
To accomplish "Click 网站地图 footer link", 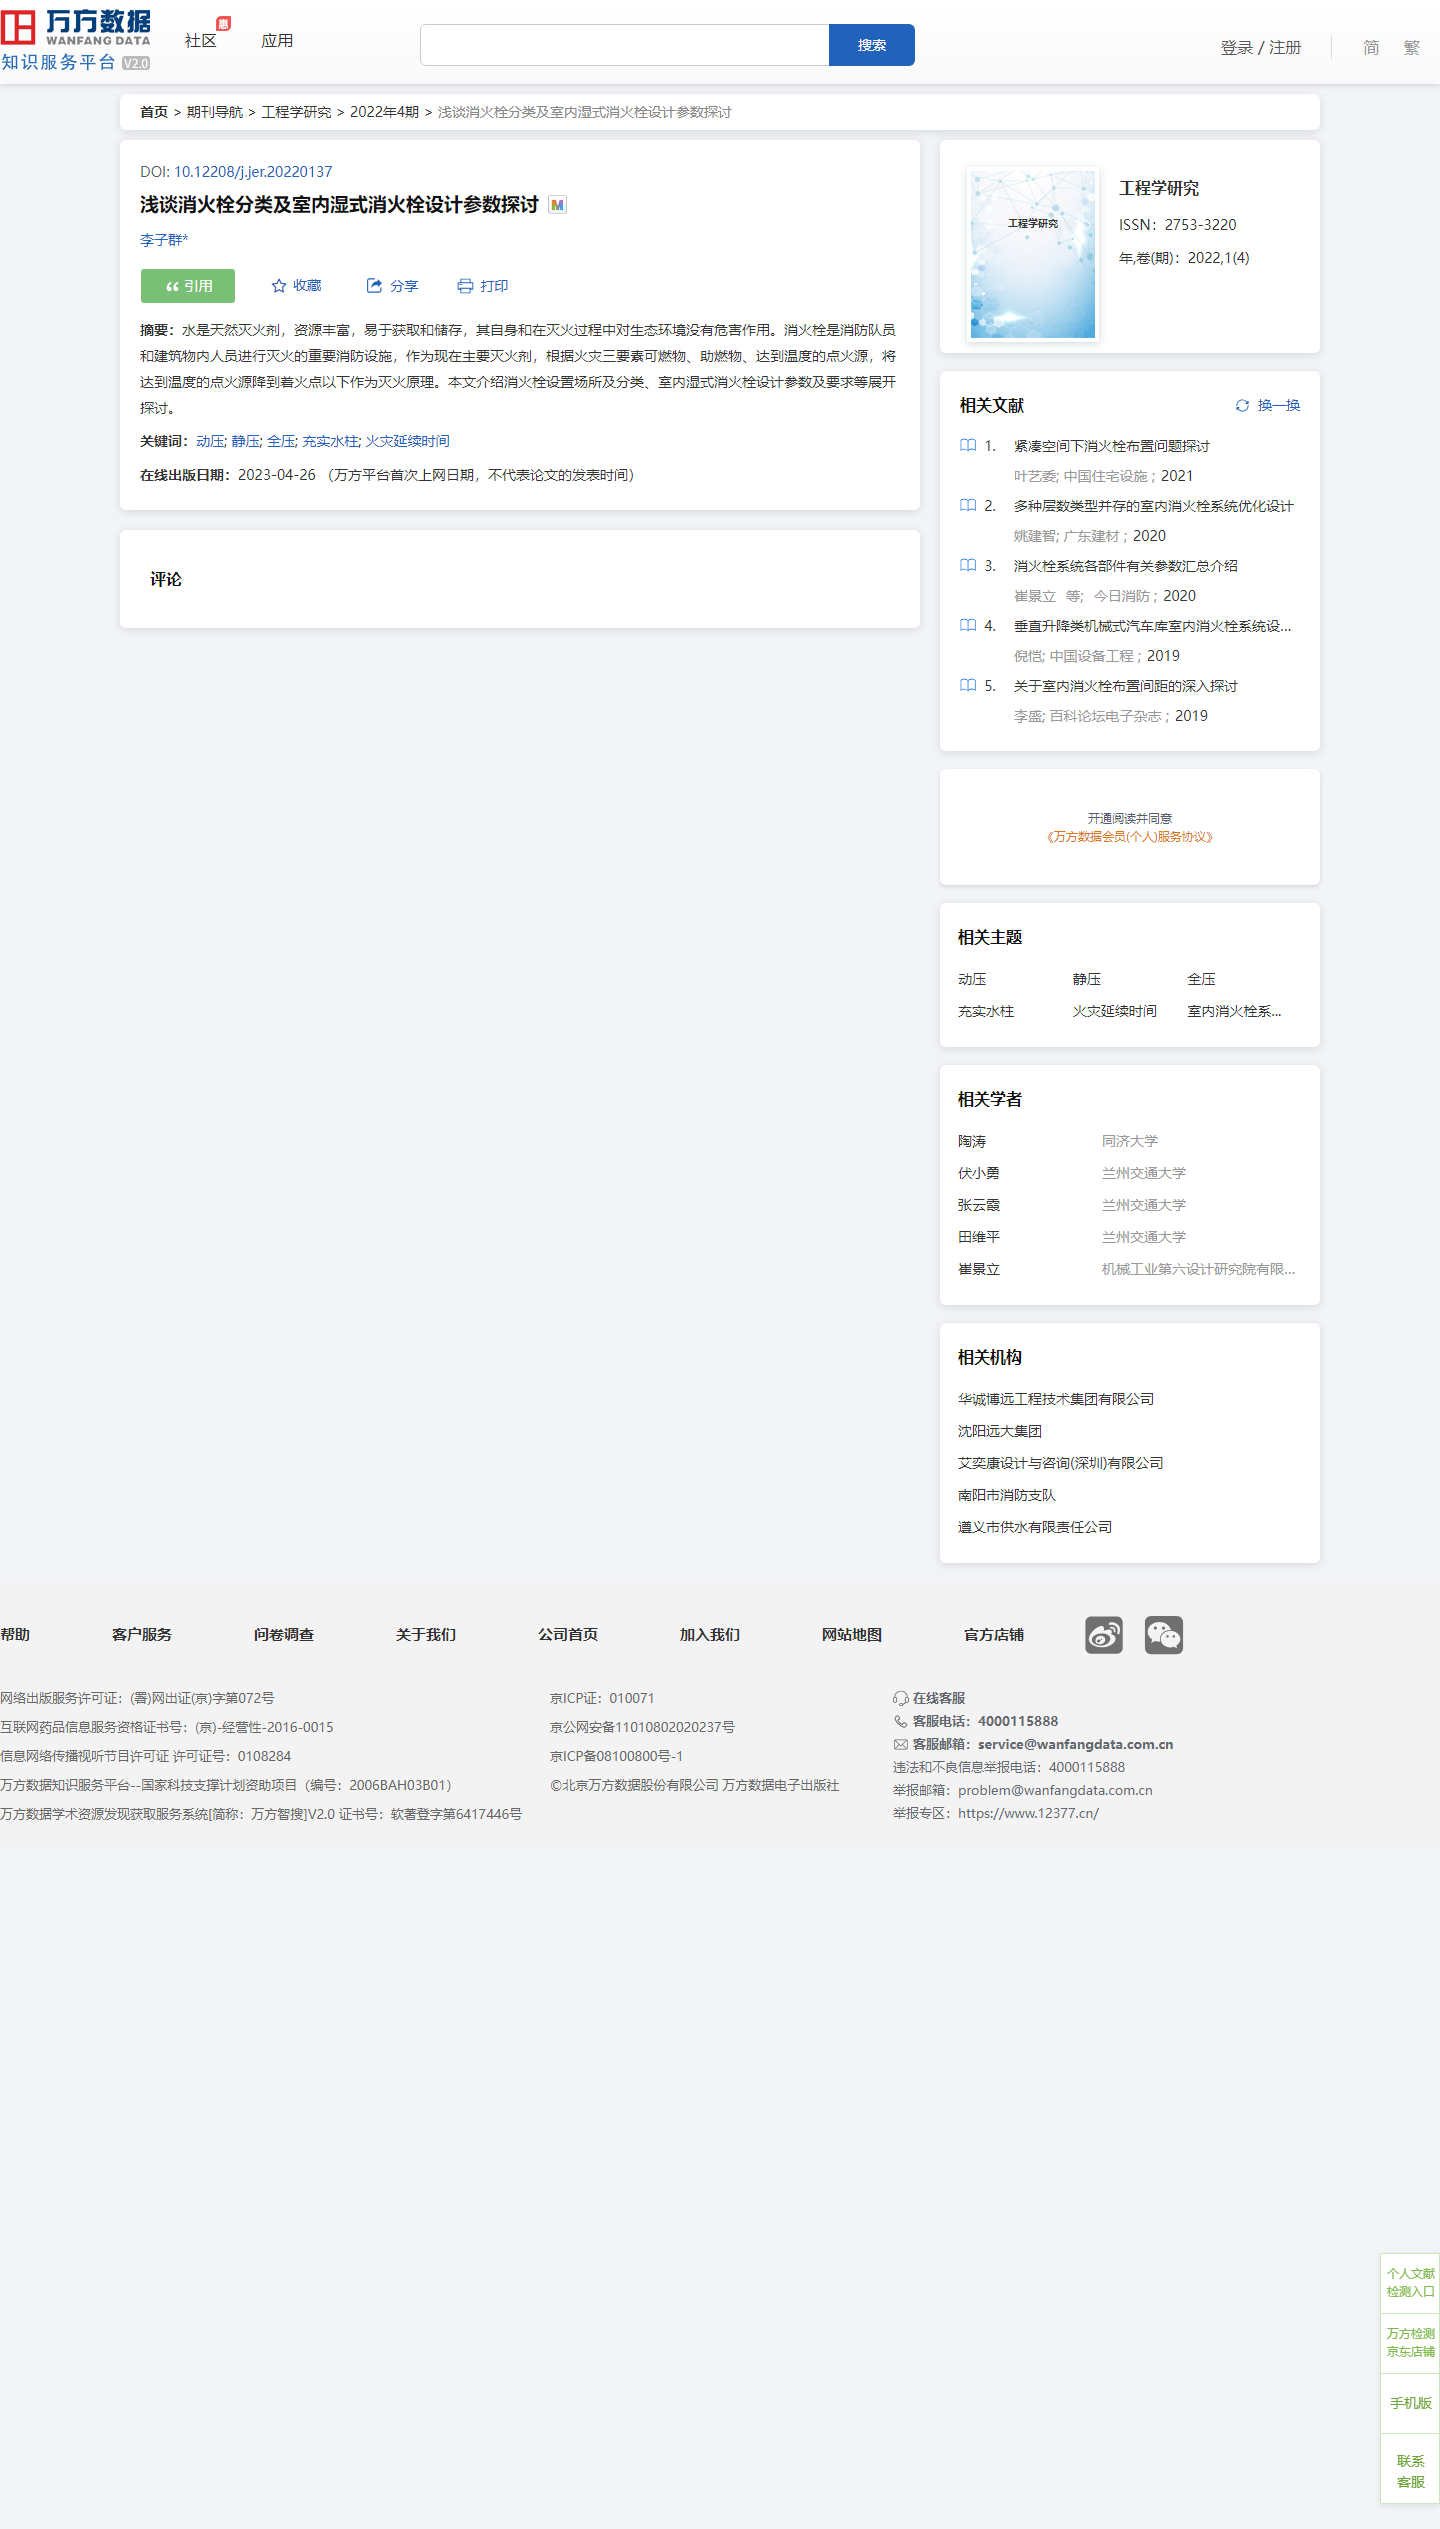I will 852,1635.
